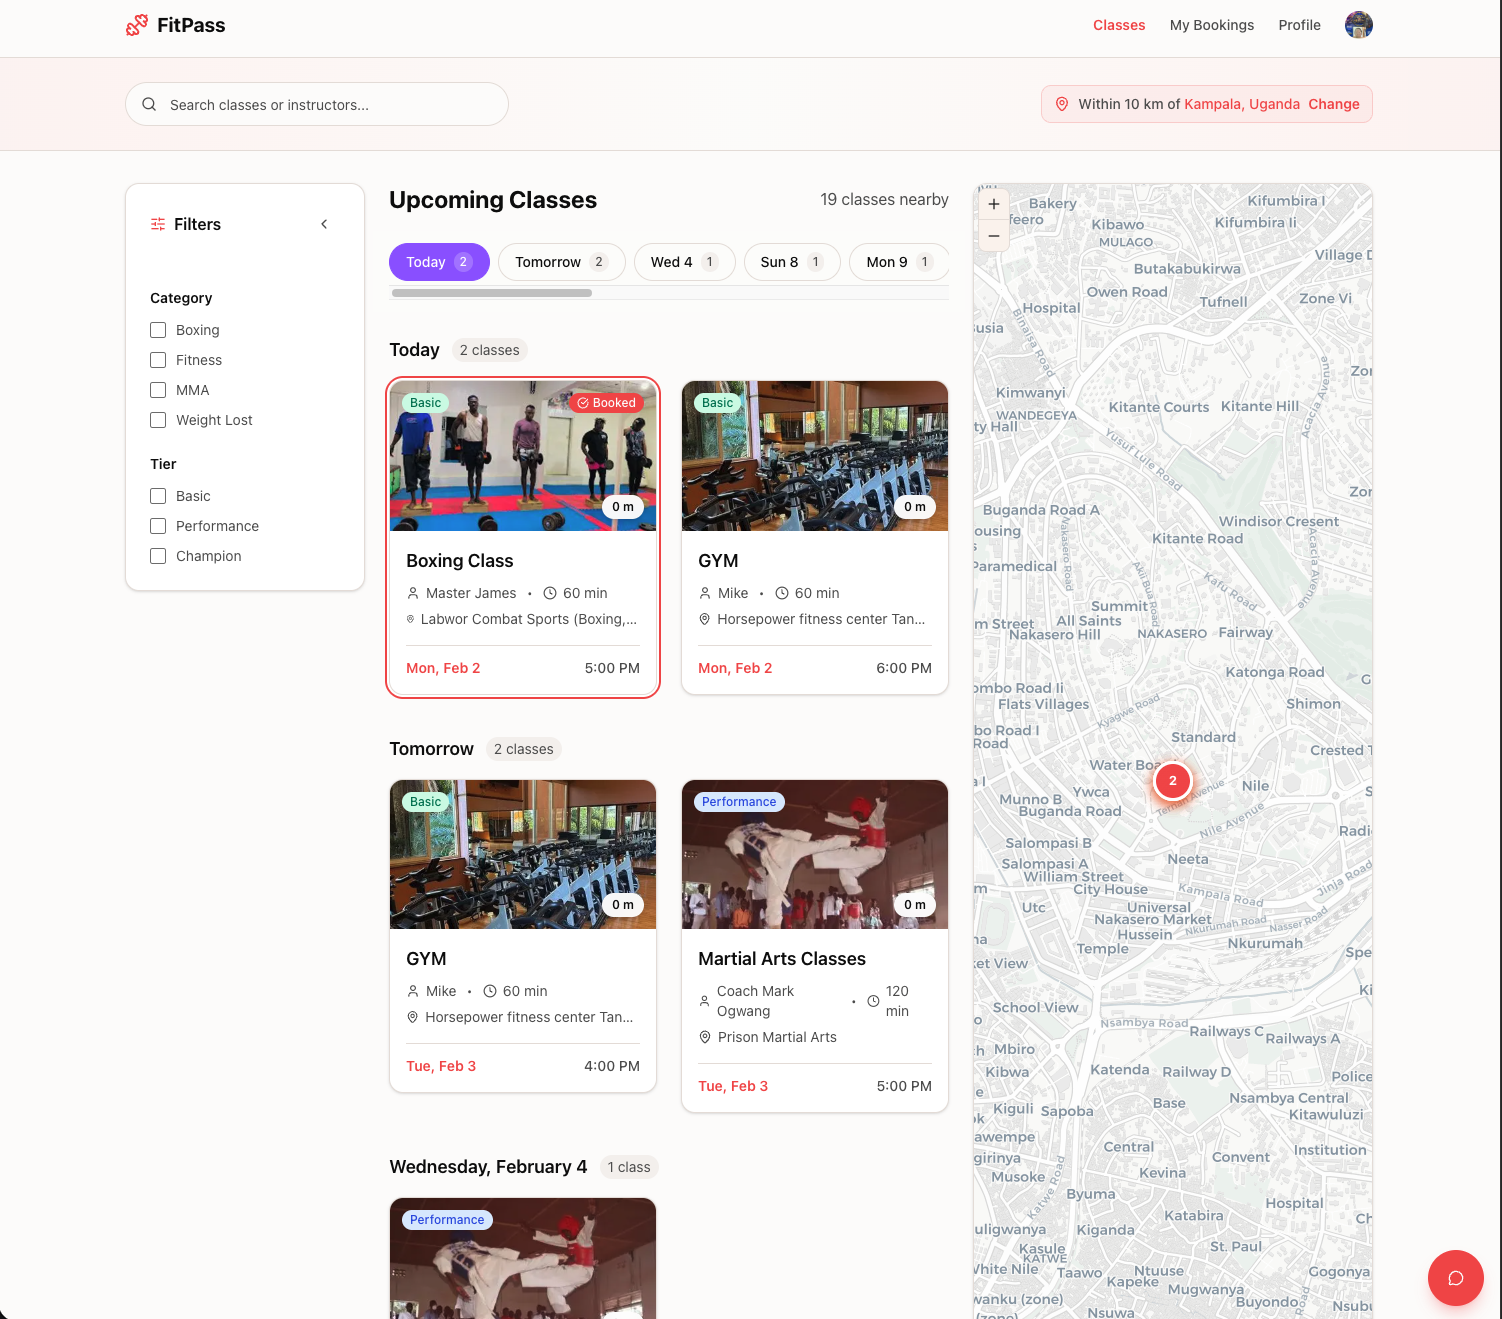This screenshot has width=1502, height=1319.
Task: Click the search classes input field
Action: click(316, 104)
